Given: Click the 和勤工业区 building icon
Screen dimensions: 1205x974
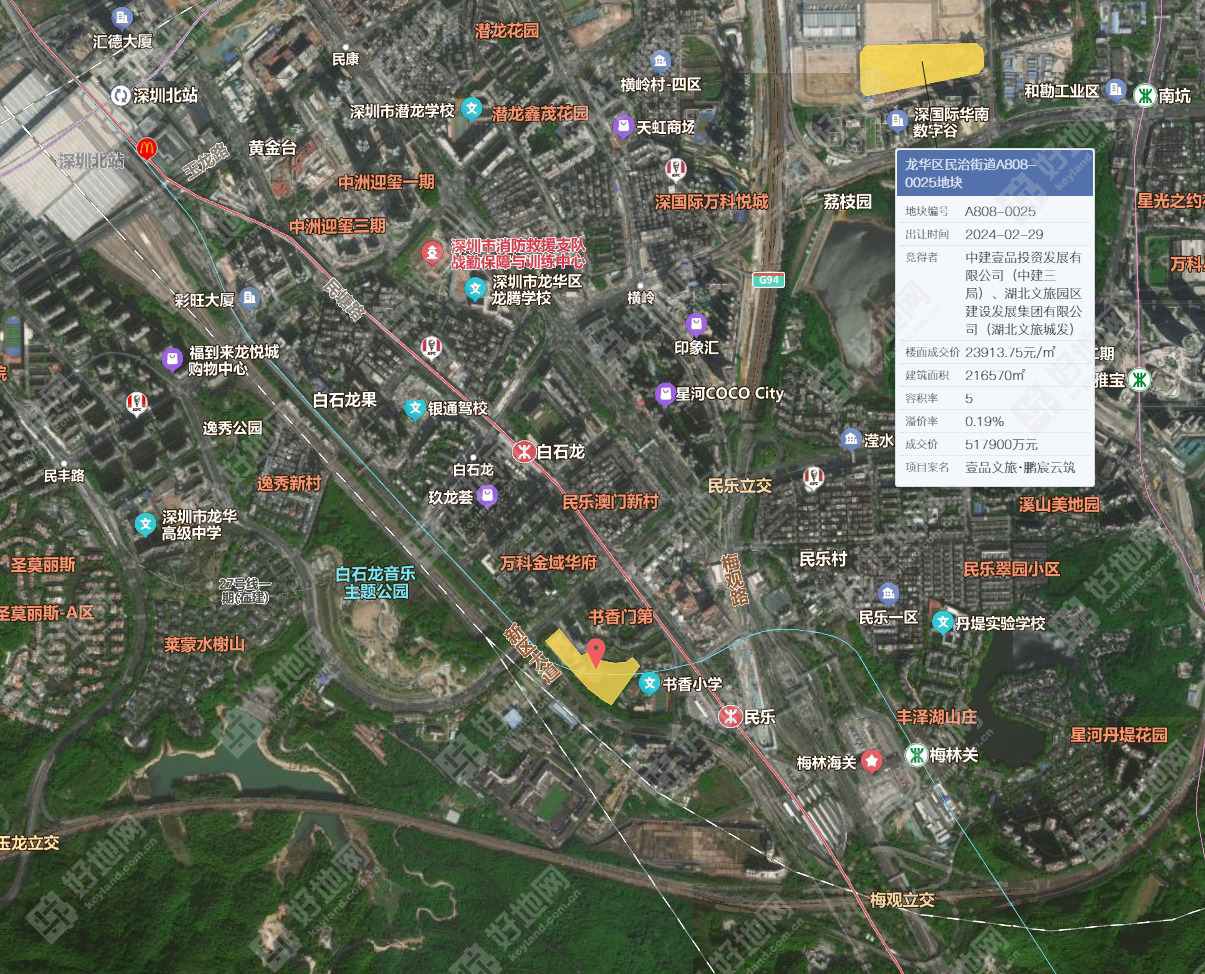Looking at the screenshot, I should point(1117,90).
